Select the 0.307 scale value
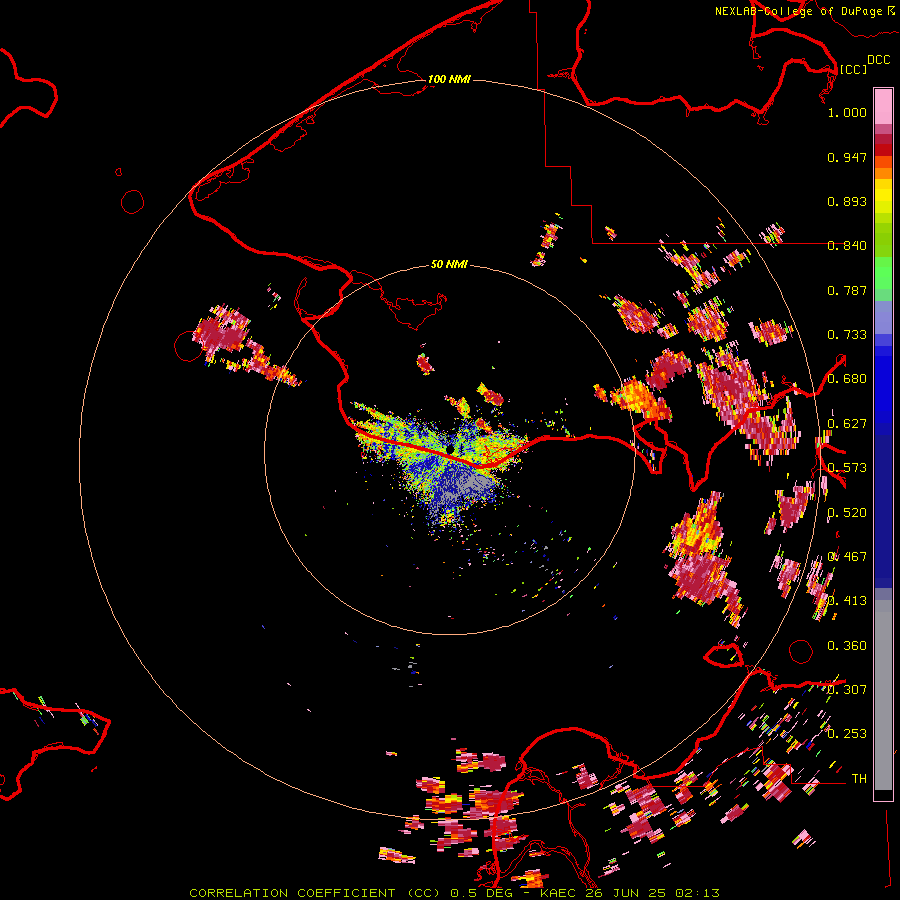 click(847, 689)
